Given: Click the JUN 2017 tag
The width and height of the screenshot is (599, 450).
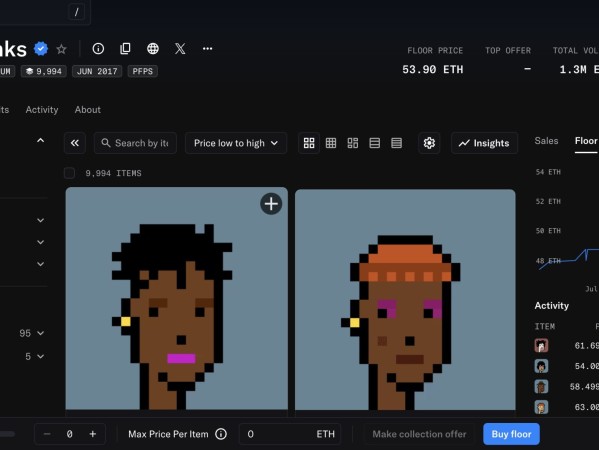Looking at the screenshot, I should point(97,71).
